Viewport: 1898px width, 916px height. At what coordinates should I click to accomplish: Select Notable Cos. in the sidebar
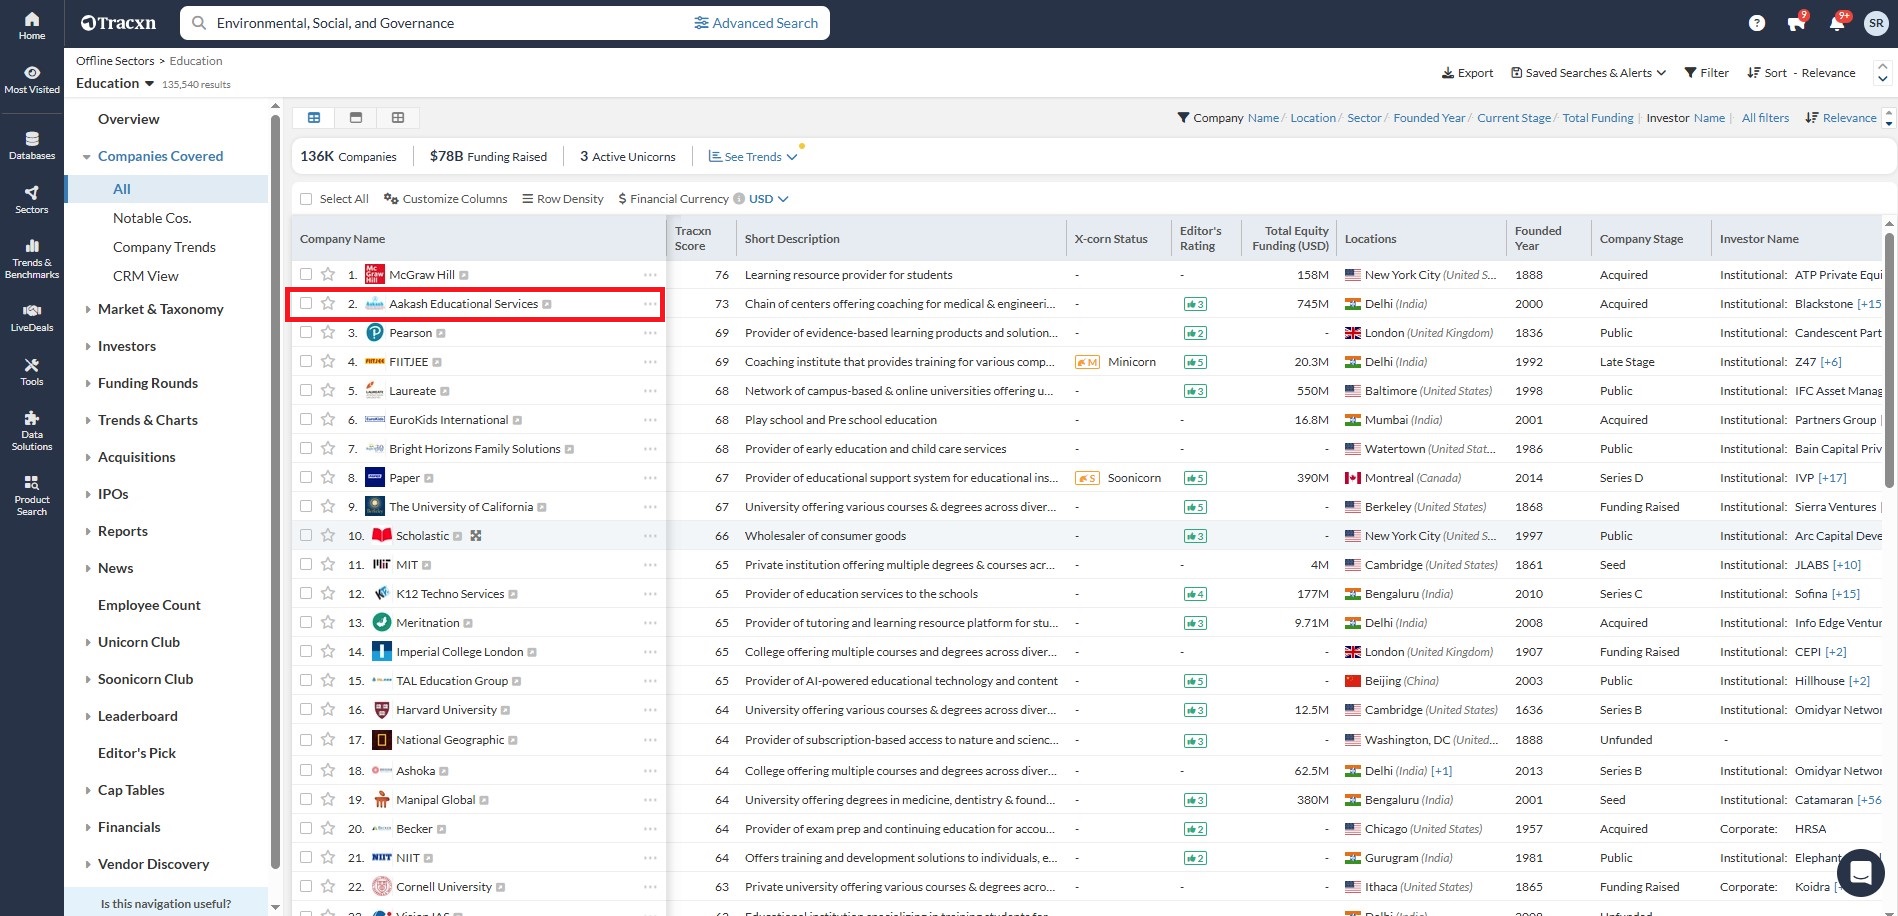(x=152, y=218)
